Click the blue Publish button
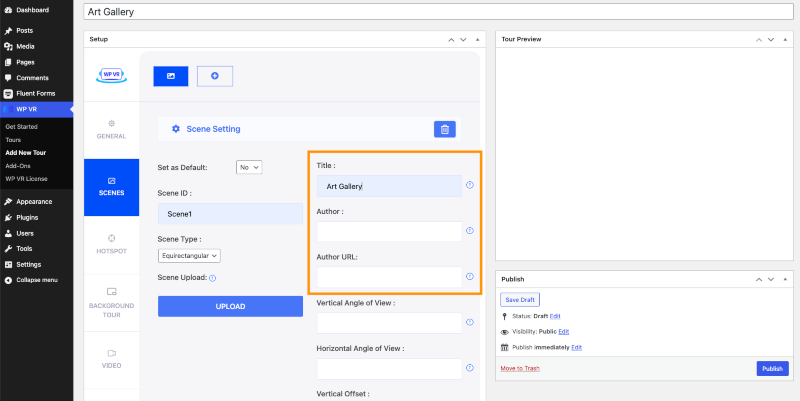800x401 pixels. [x=771, y=369]
